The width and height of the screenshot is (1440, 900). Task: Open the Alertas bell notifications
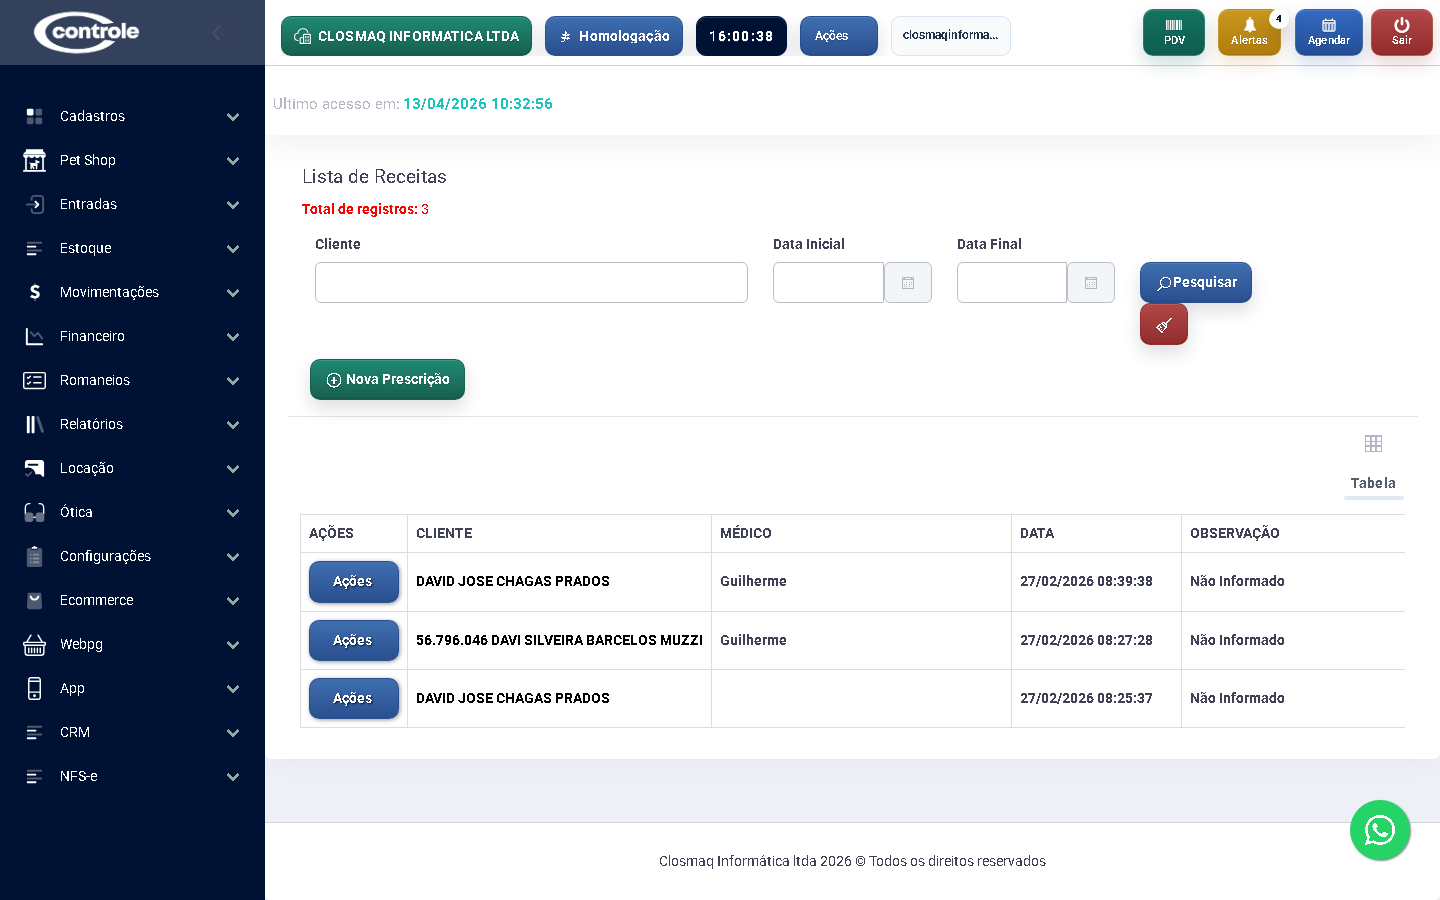click(x=1248, y=33)
